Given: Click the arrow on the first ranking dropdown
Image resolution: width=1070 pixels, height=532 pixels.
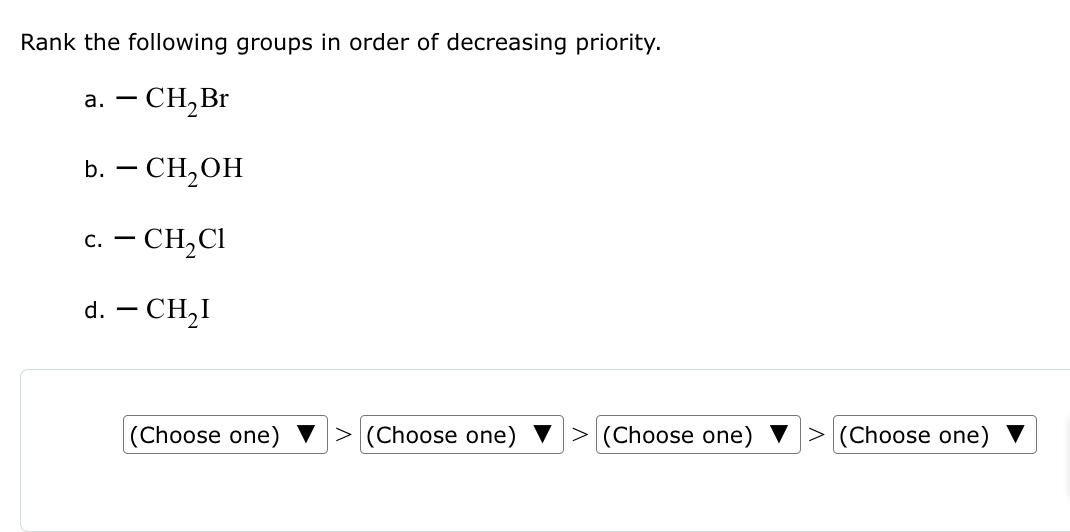Looking at the screenshot, I should 308,435.
